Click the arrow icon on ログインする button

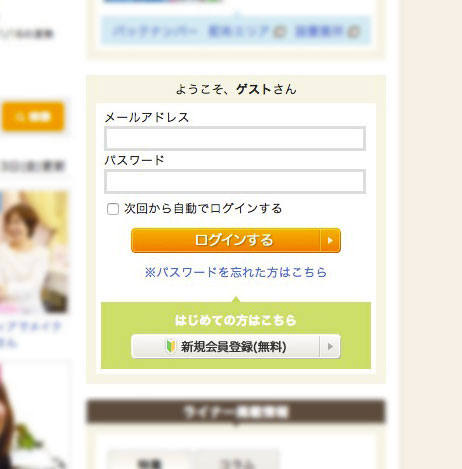tap(330, 240)
